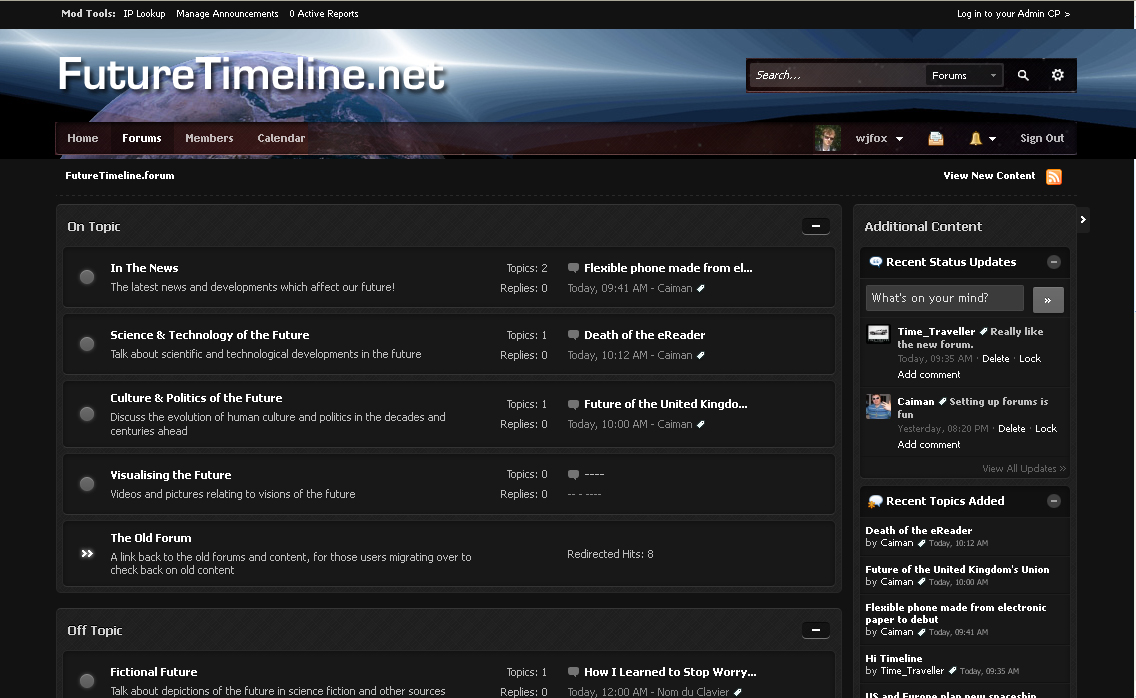Click the Recent Topics Added icon
The width and height of the screenshot is (1136, 698).
[x=875, y=501]
